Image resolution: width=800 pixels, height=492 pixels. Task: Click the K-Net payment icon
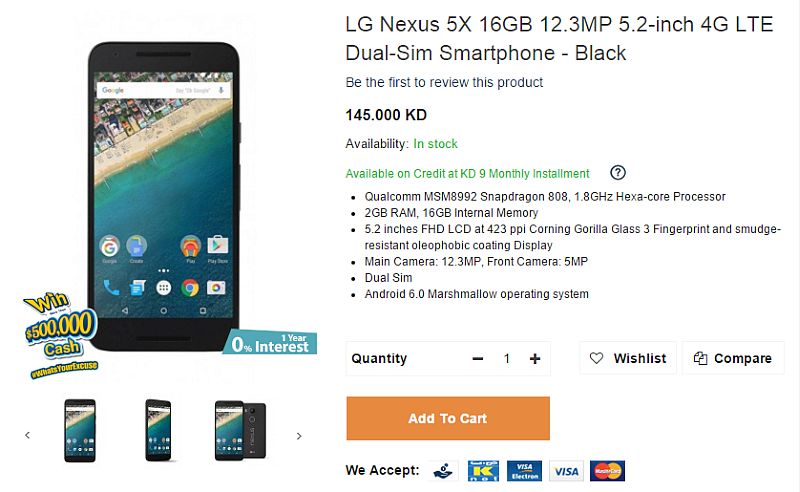(x=483, y=471)
